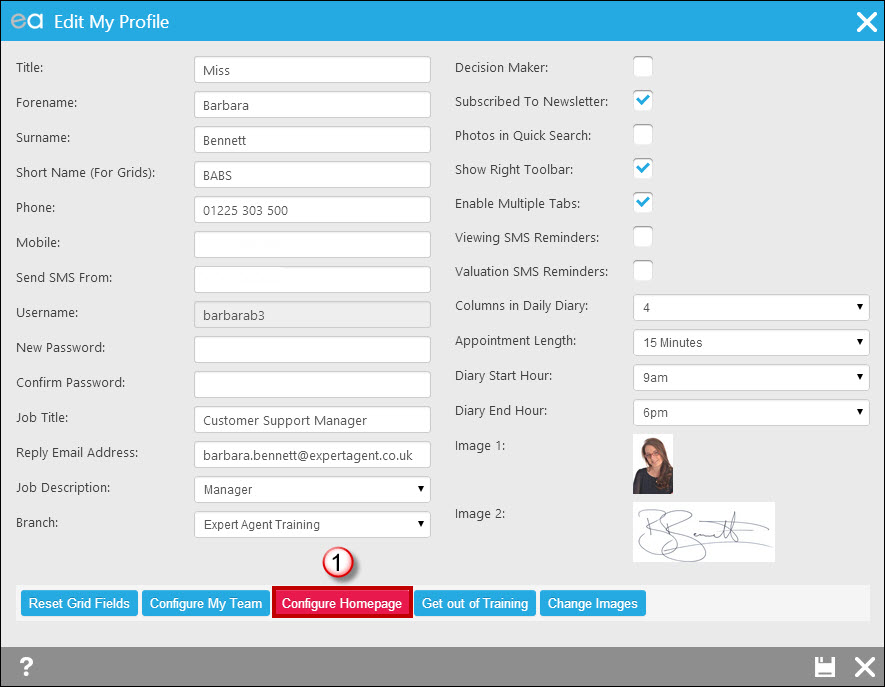This screenshot has width=885, height=687.
Task: Click the help question mark icon
Action: (26, 667)
